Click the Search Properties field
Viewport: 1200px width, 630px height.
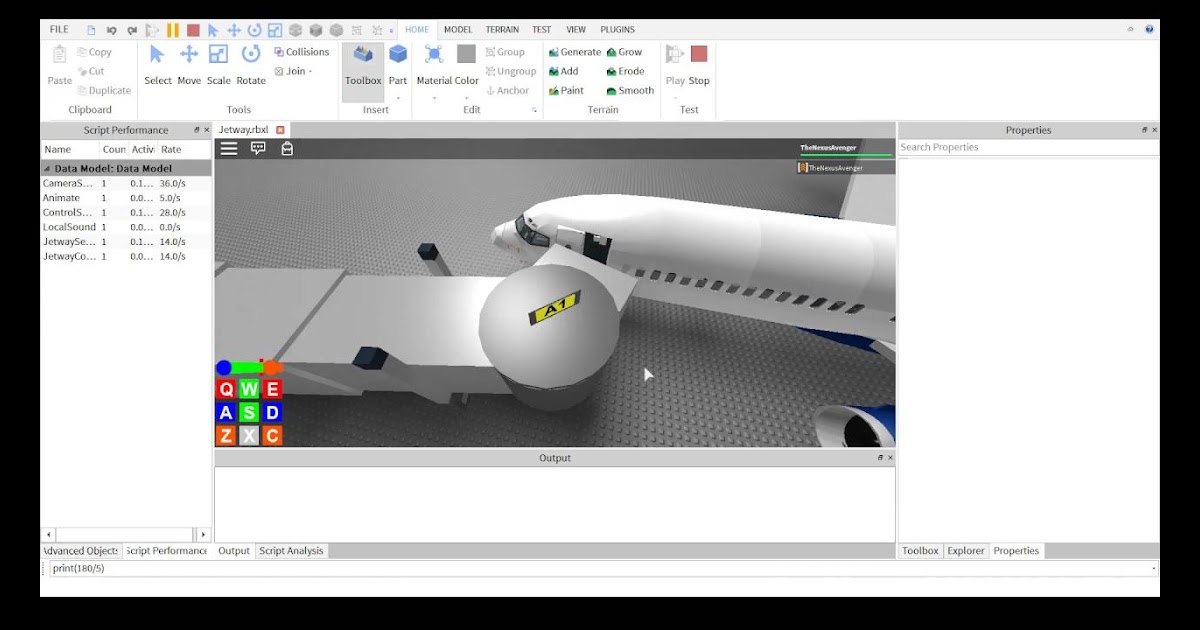coord(1028,147)
